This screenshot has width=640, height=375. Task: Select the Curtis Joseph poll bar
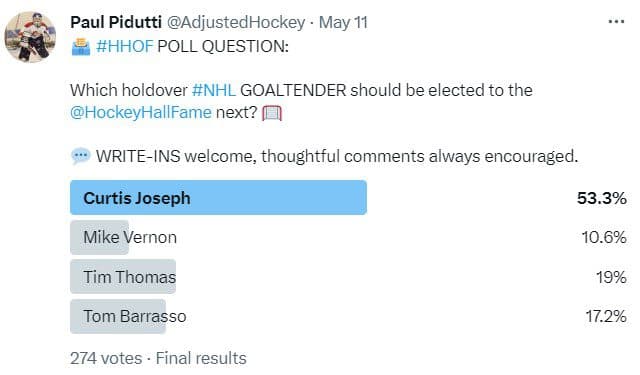[x=218, y=197]
